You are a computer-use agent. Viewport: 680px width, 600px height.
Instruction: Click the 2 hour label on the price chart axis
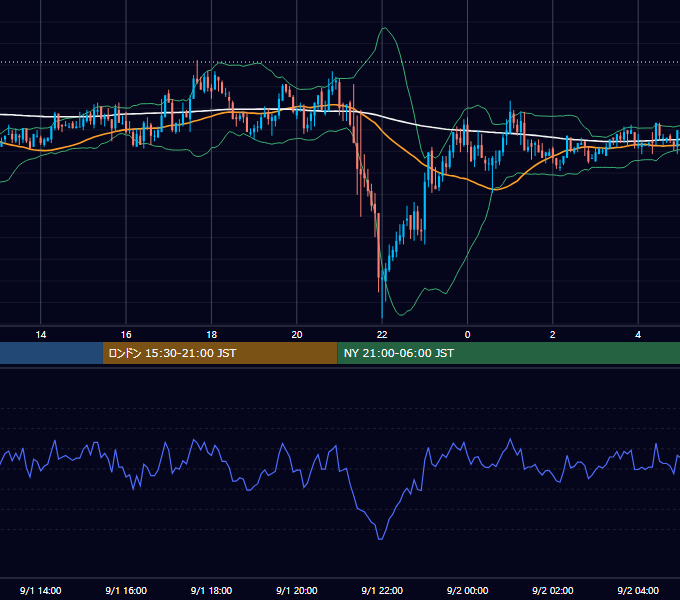[x=552, y=335]
